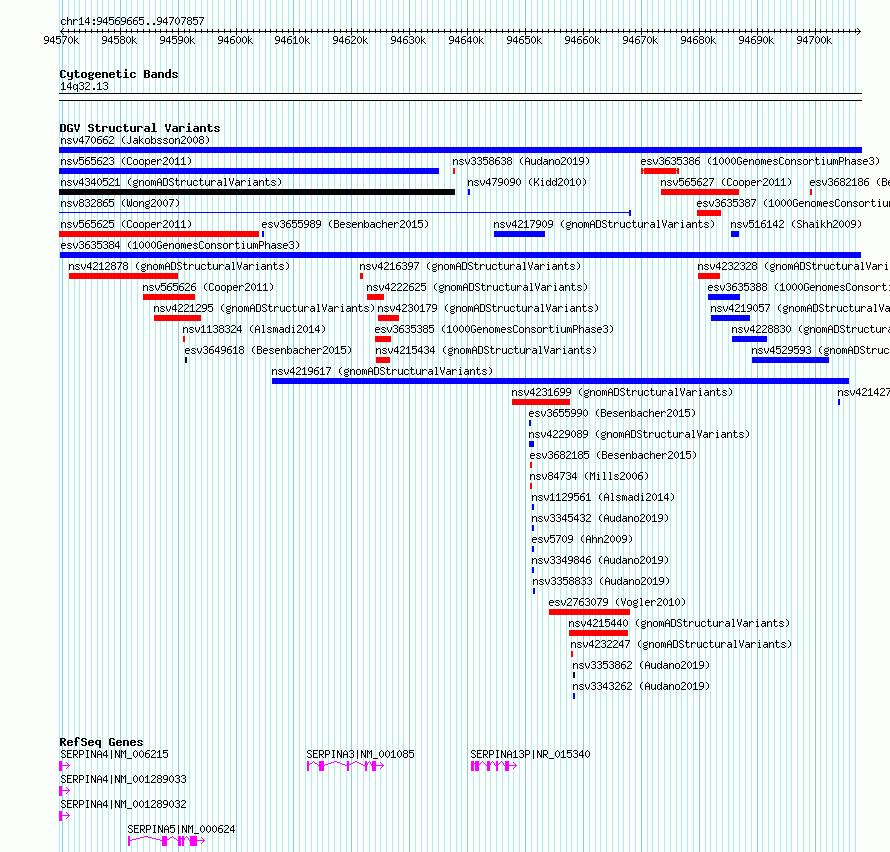Click the red esv2763079 (Vogler2010) bar
Screen dimensions: 890x852
[589, 612]
